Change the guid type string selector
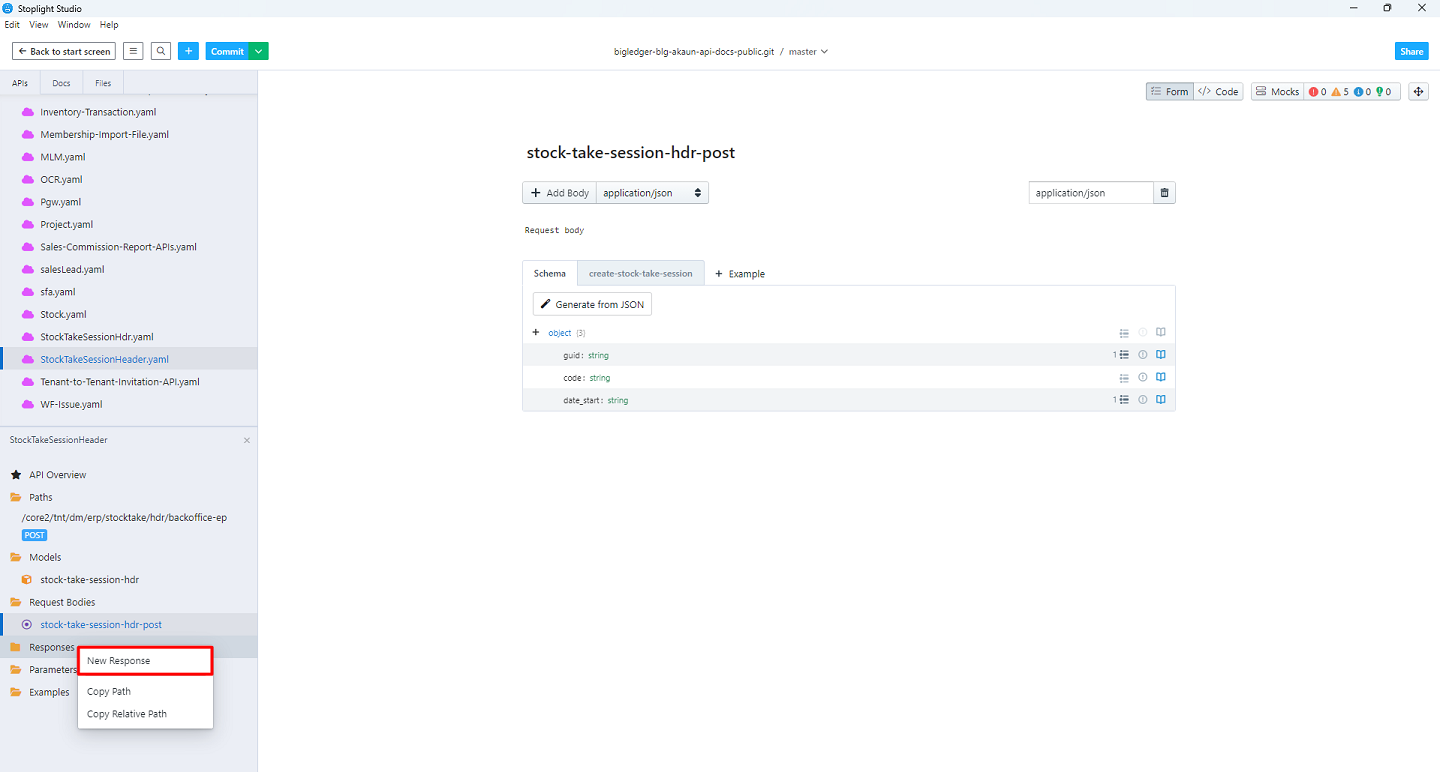 [x=598, y=355]
